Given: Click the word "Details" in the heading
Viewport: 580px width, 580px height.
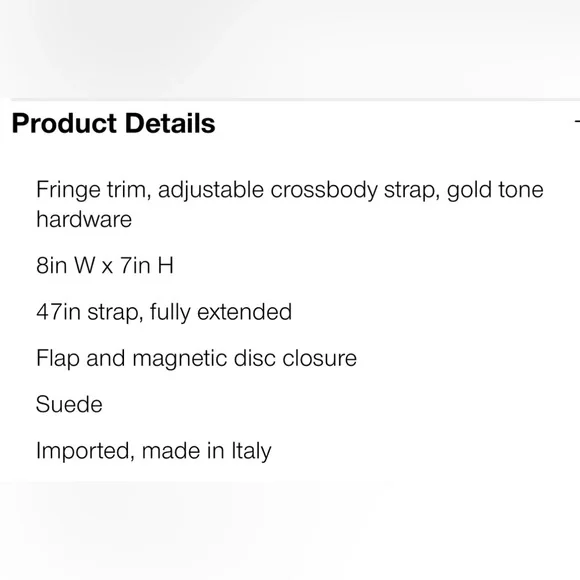Looking at the screenshot, I should pos(170,123).
